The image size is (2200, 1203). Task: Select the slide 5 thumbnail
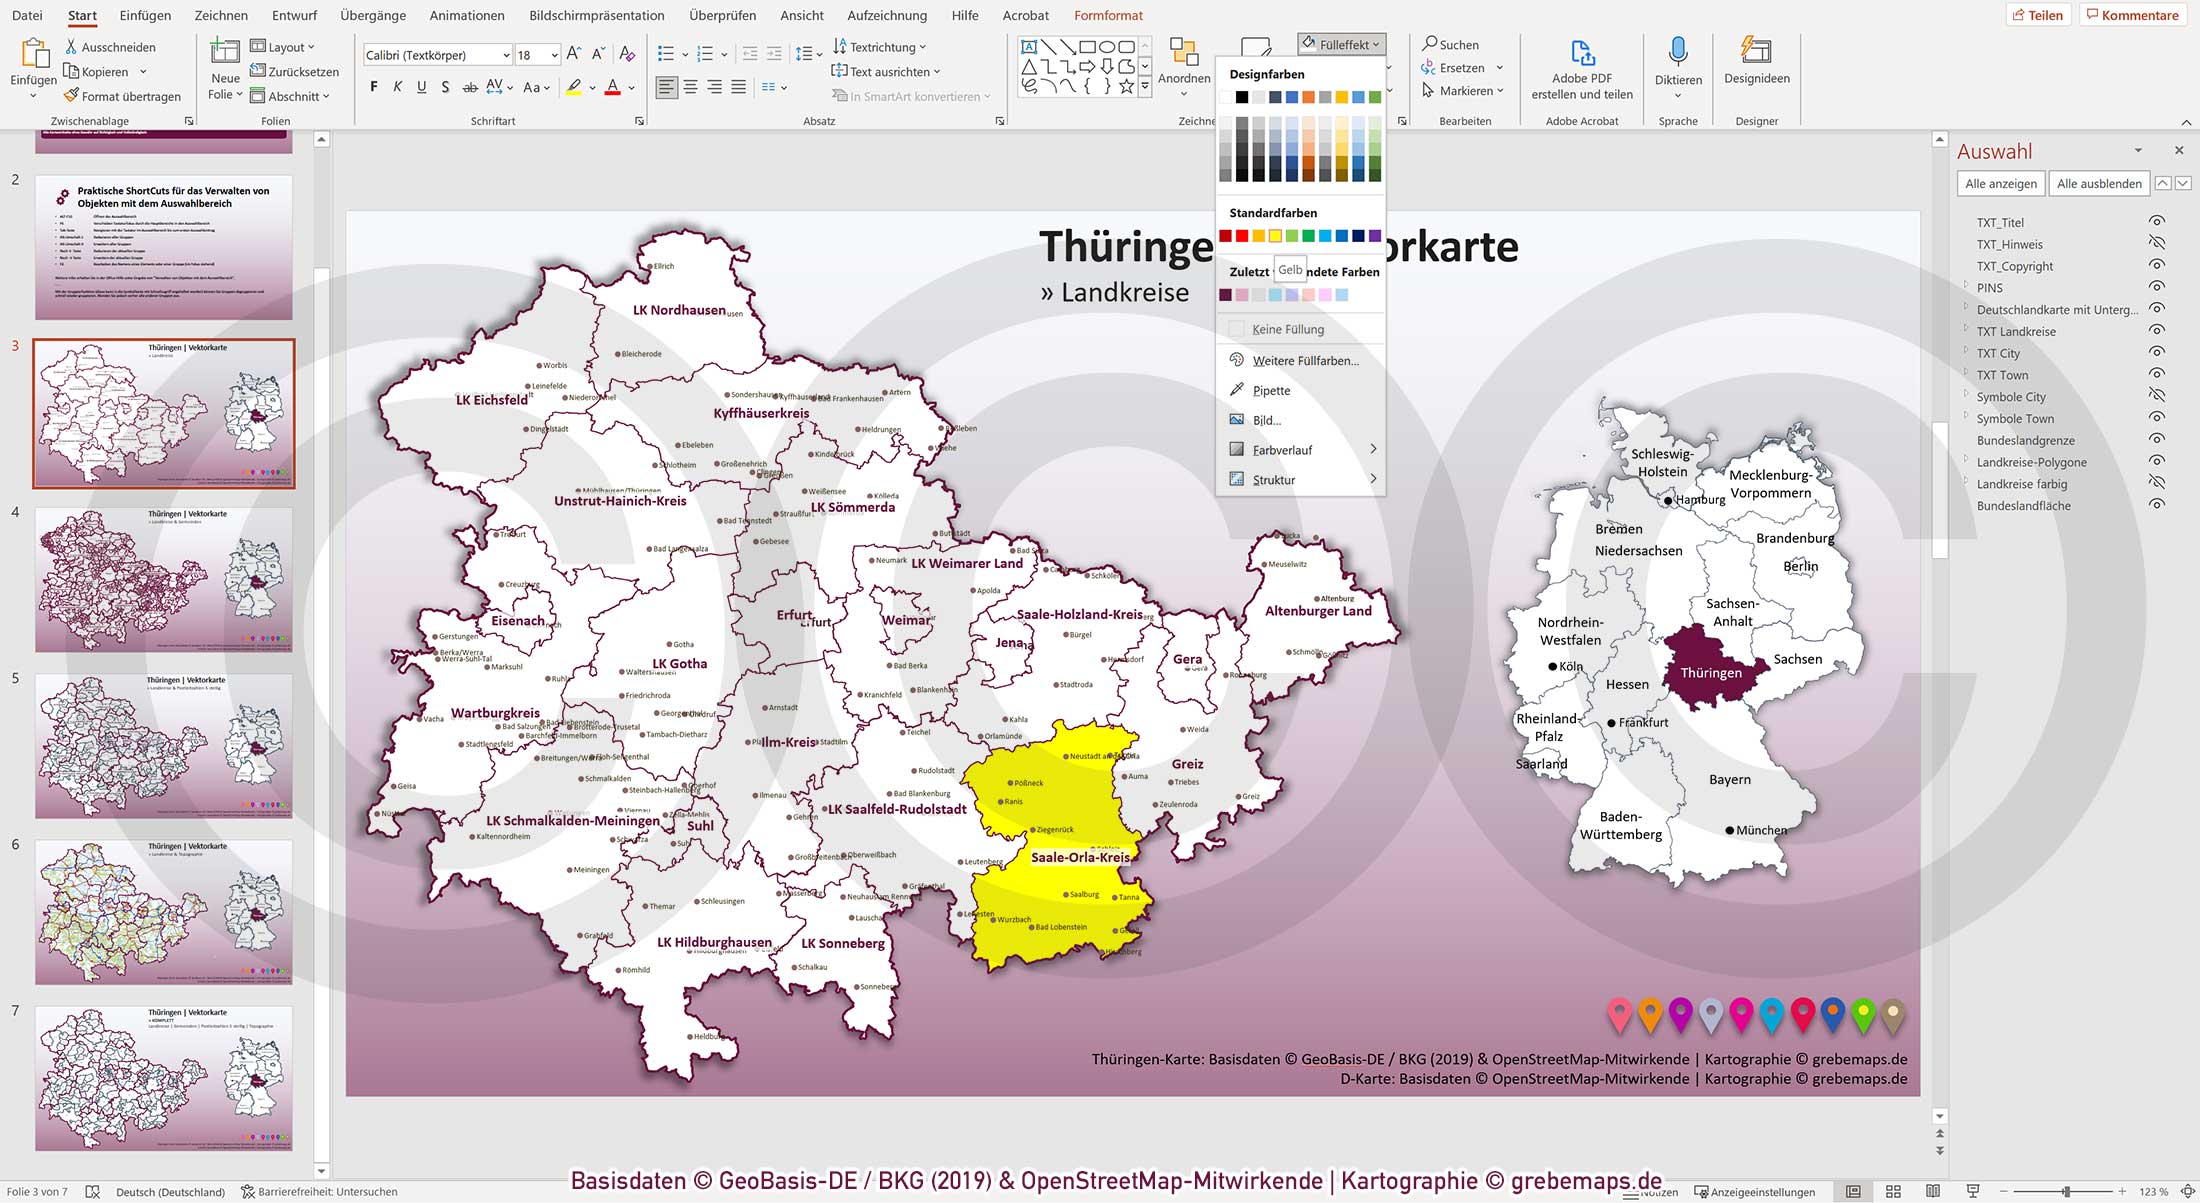pos(164,746)
